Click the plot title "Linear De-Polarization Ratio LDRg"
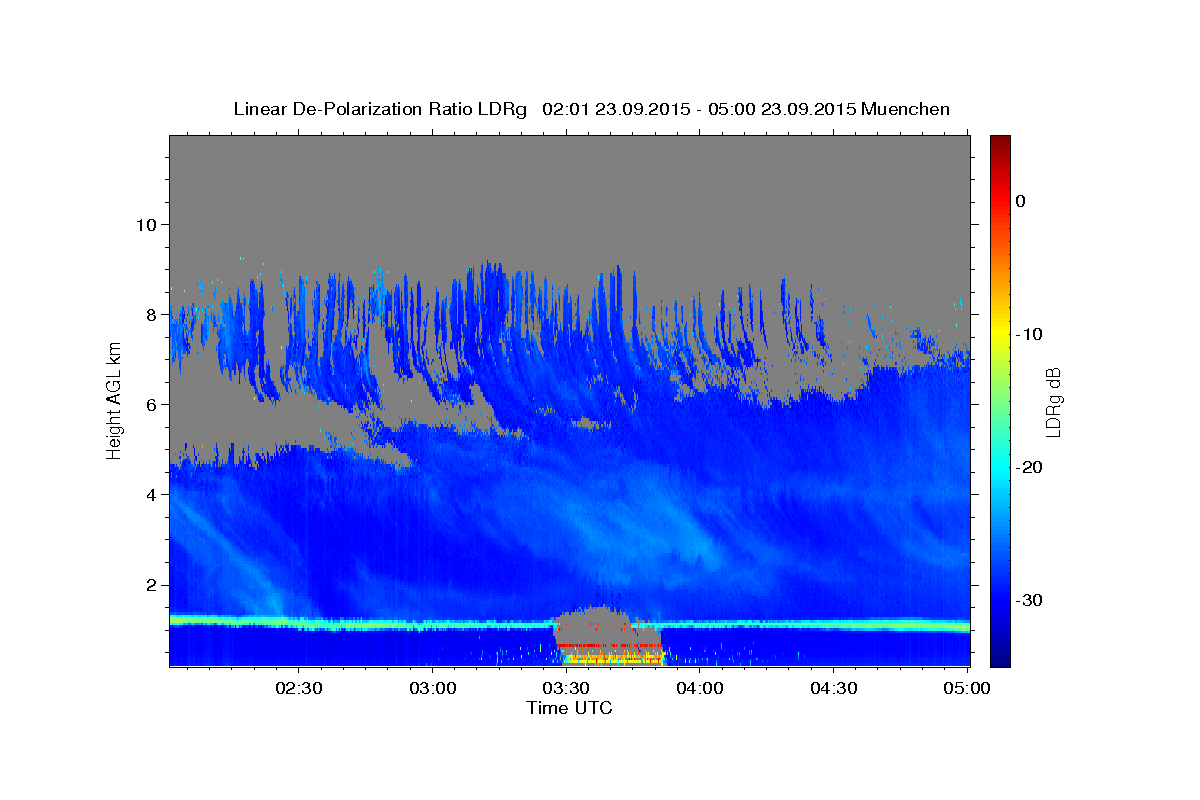The image size is (1200, 800). pos(380,109)
